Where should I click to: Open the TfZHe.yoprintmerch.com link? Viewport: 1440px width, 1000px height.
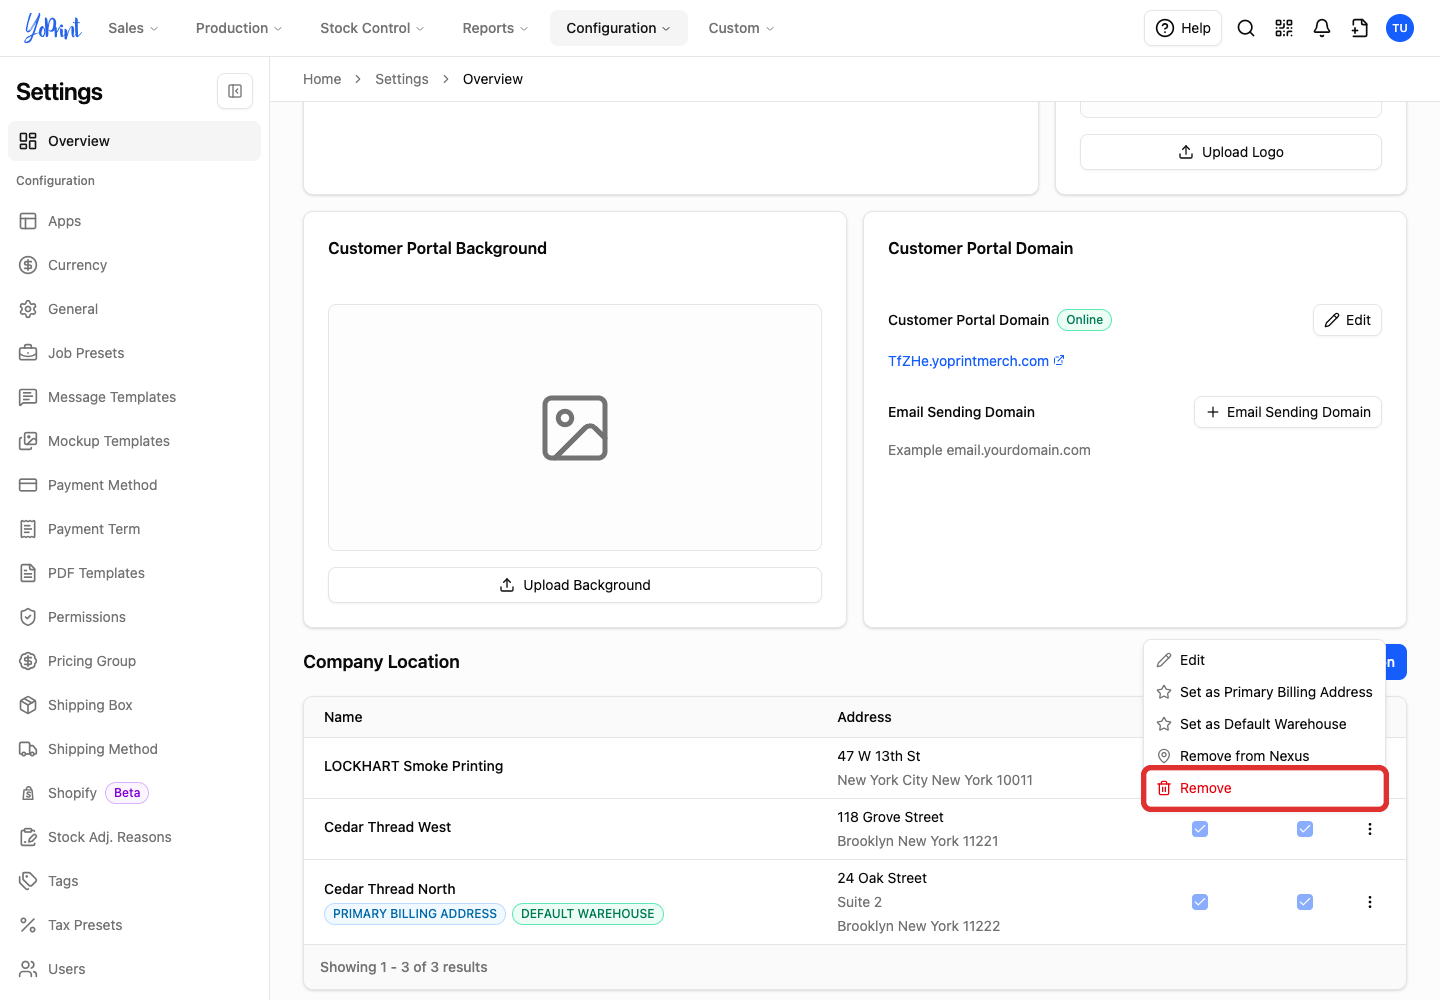tap(976, 361)
